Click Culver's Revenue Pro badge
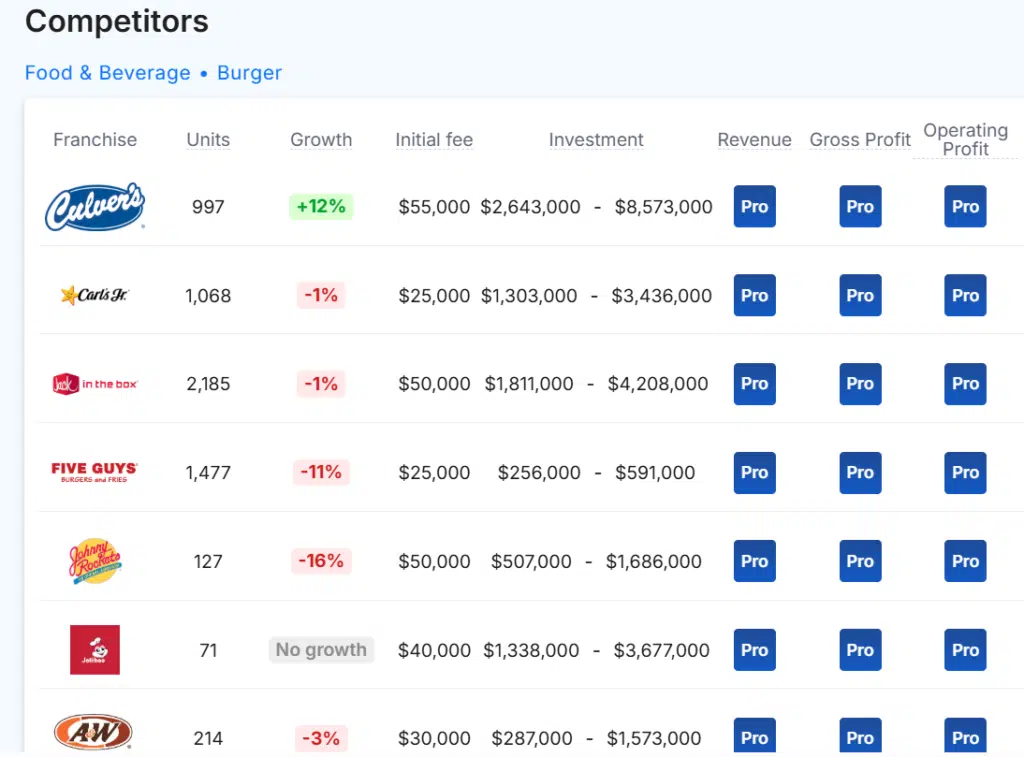Image resolution: width=1024 pixels, height=757 pixels. [x=754, y=207]
